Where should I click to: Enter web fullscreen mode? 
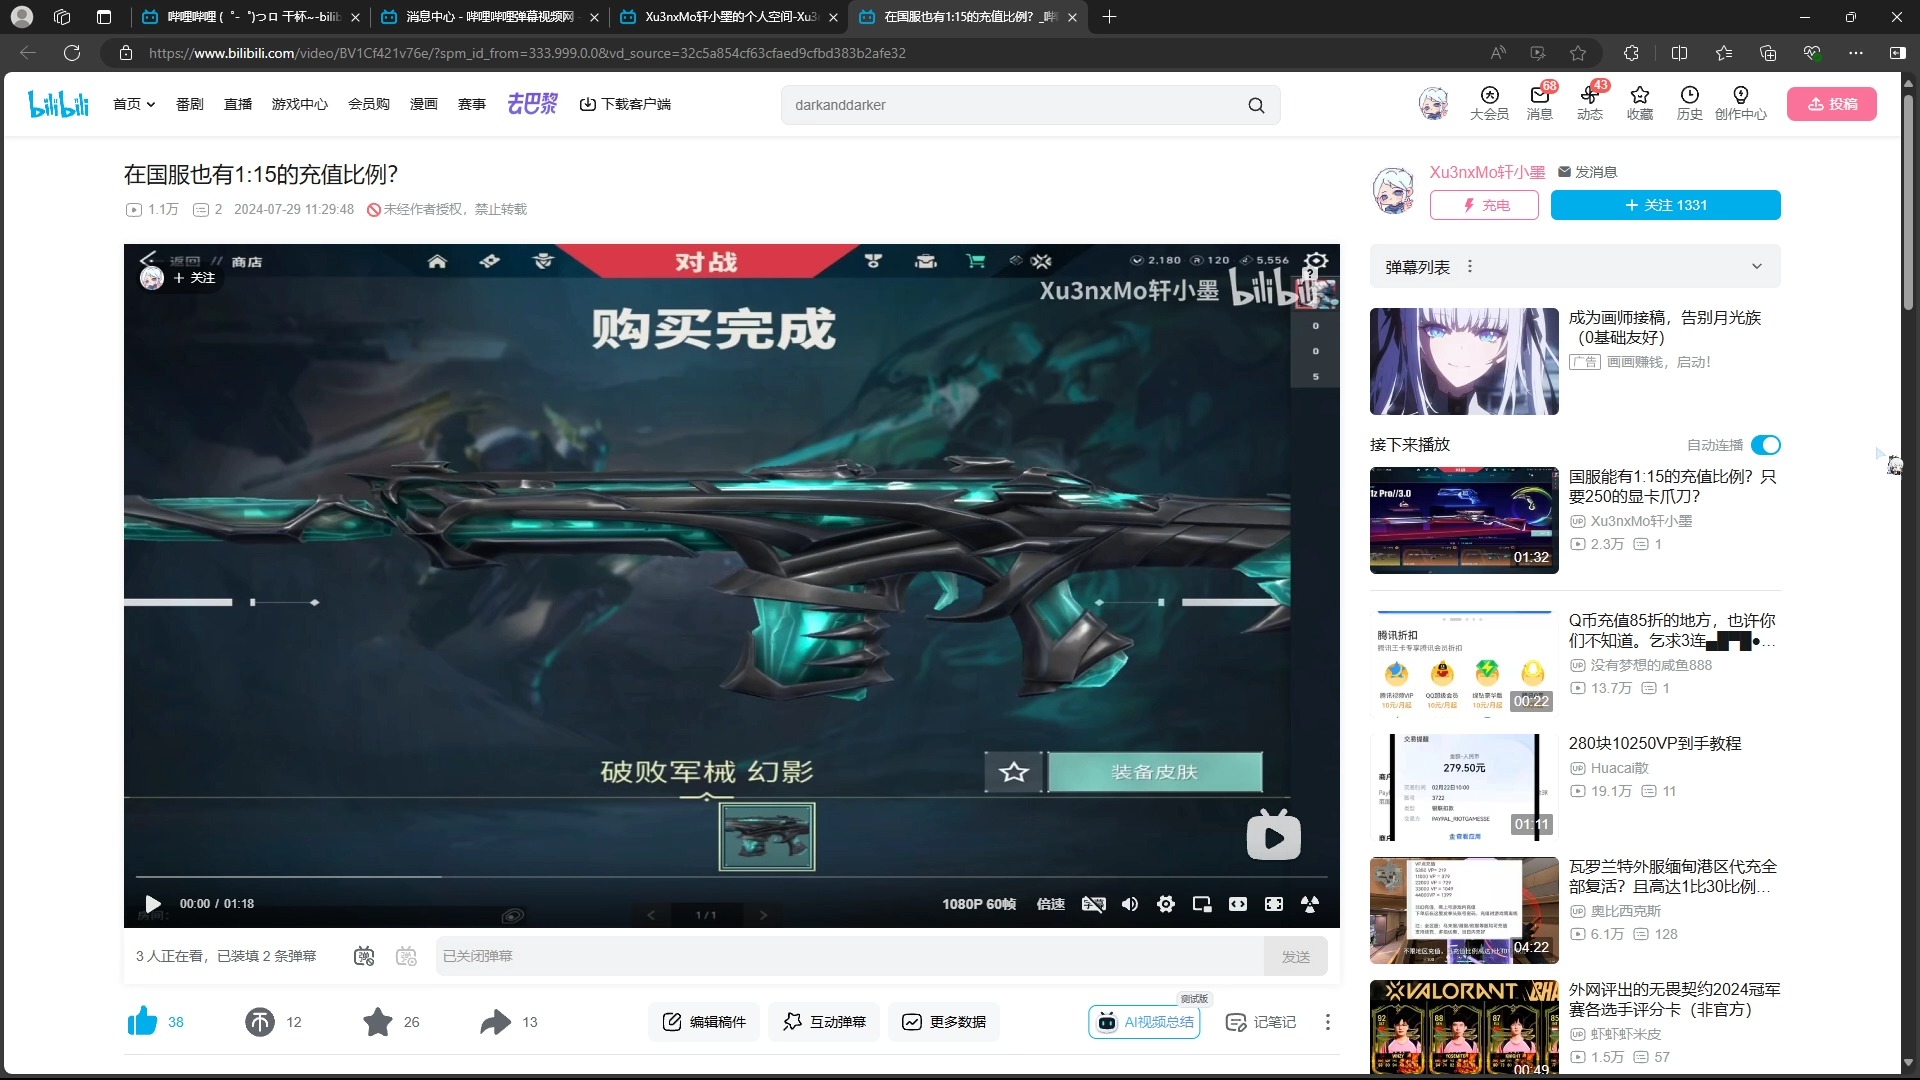point(1274,904)
